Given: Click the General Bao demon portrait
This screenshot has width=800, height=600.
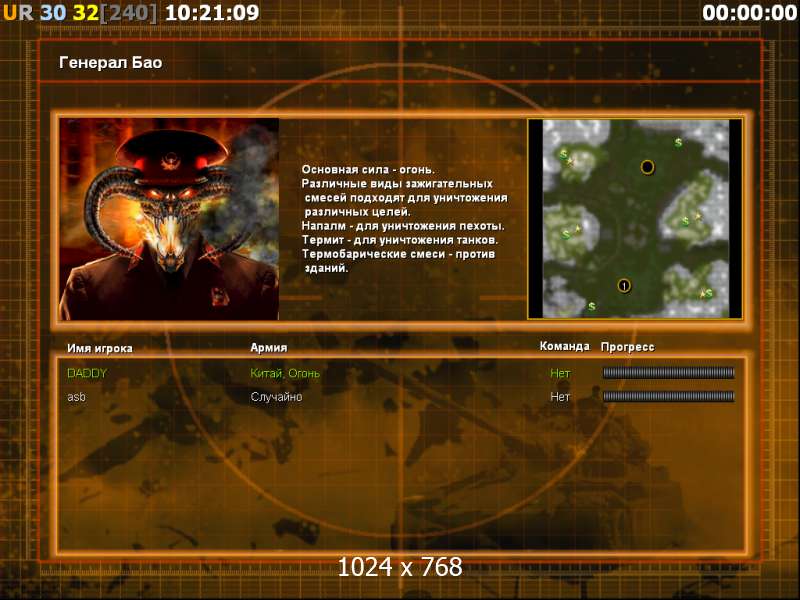Looking at the screenshot, I should click(x=169, y=219).
